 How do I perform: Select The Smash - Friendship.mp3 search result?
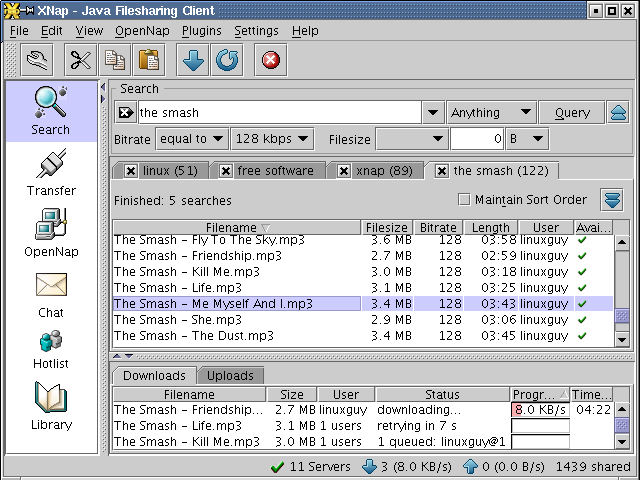point(363,256)
